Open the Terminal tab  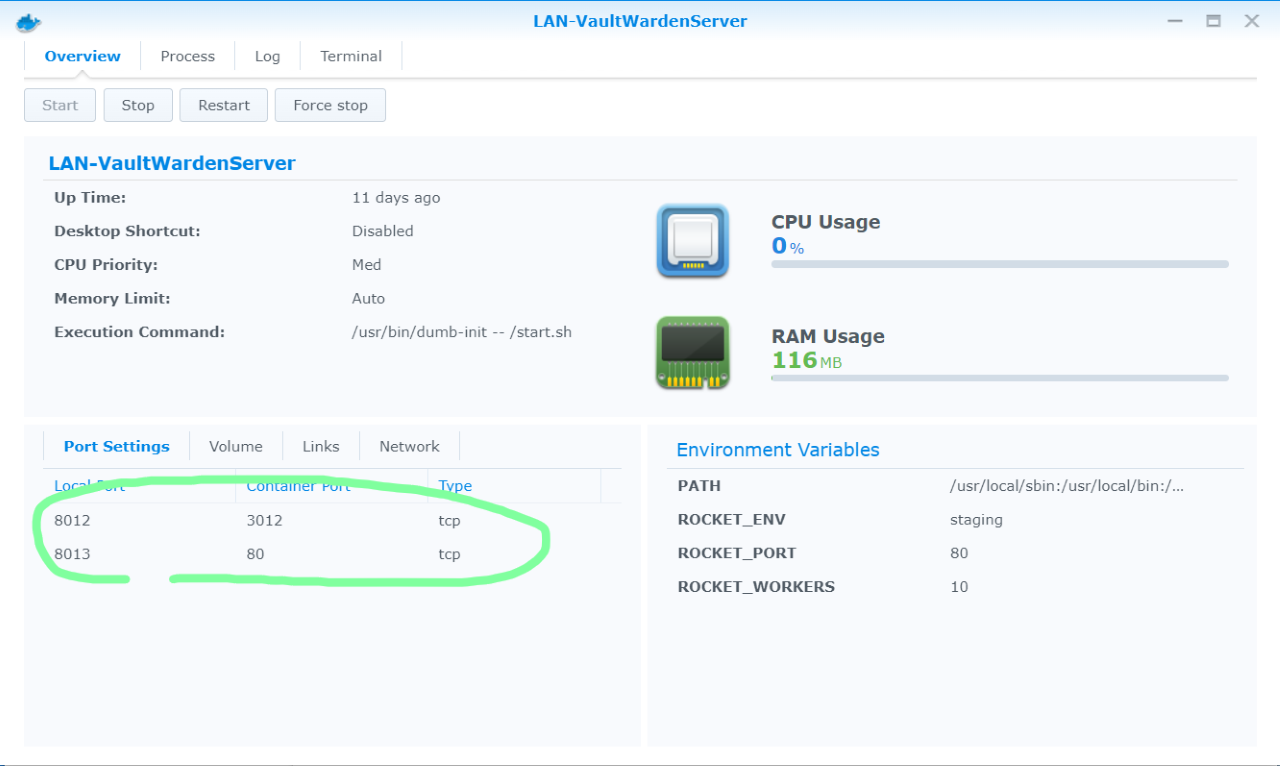[x=351, y=56]
